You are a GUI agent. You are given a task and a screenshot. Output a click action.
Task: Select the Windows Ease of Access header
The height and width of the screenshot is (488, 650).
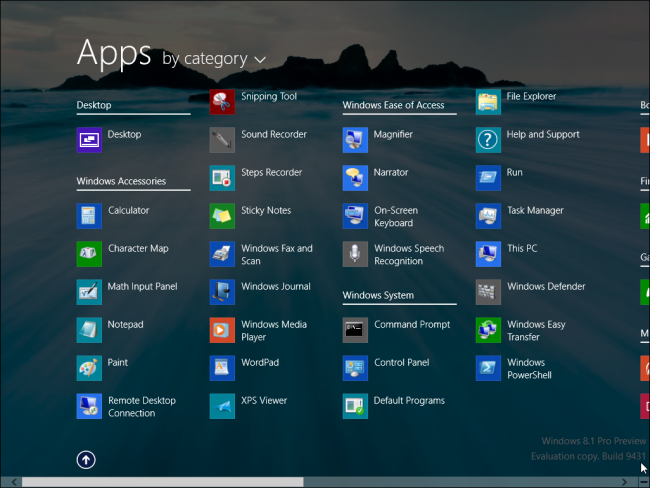point(393,105)
